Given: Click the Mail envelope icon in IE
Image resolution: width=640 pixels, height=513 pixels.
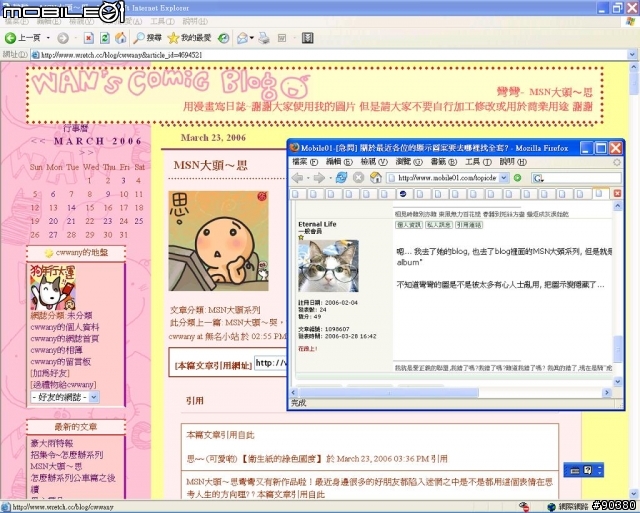Looking at the screenshot, I should pos(242,38).
